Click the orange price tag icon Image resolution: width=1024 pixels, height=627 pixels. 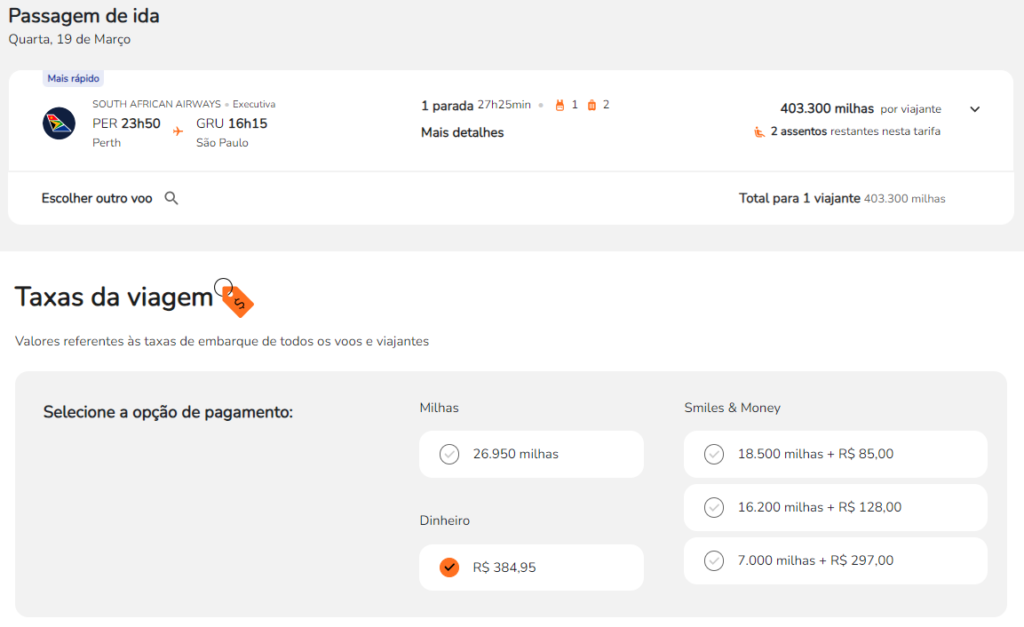click(x=238, y=299)
